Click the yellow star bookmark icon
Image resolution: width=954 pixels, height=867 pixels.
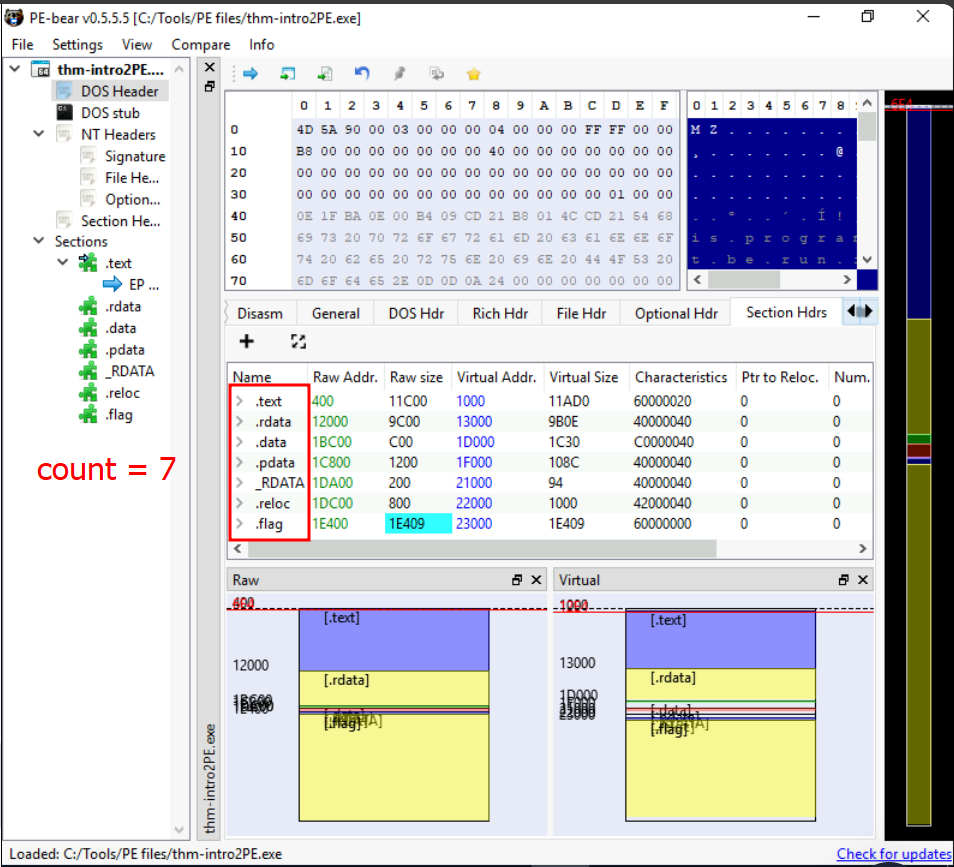tap(473, 74)
